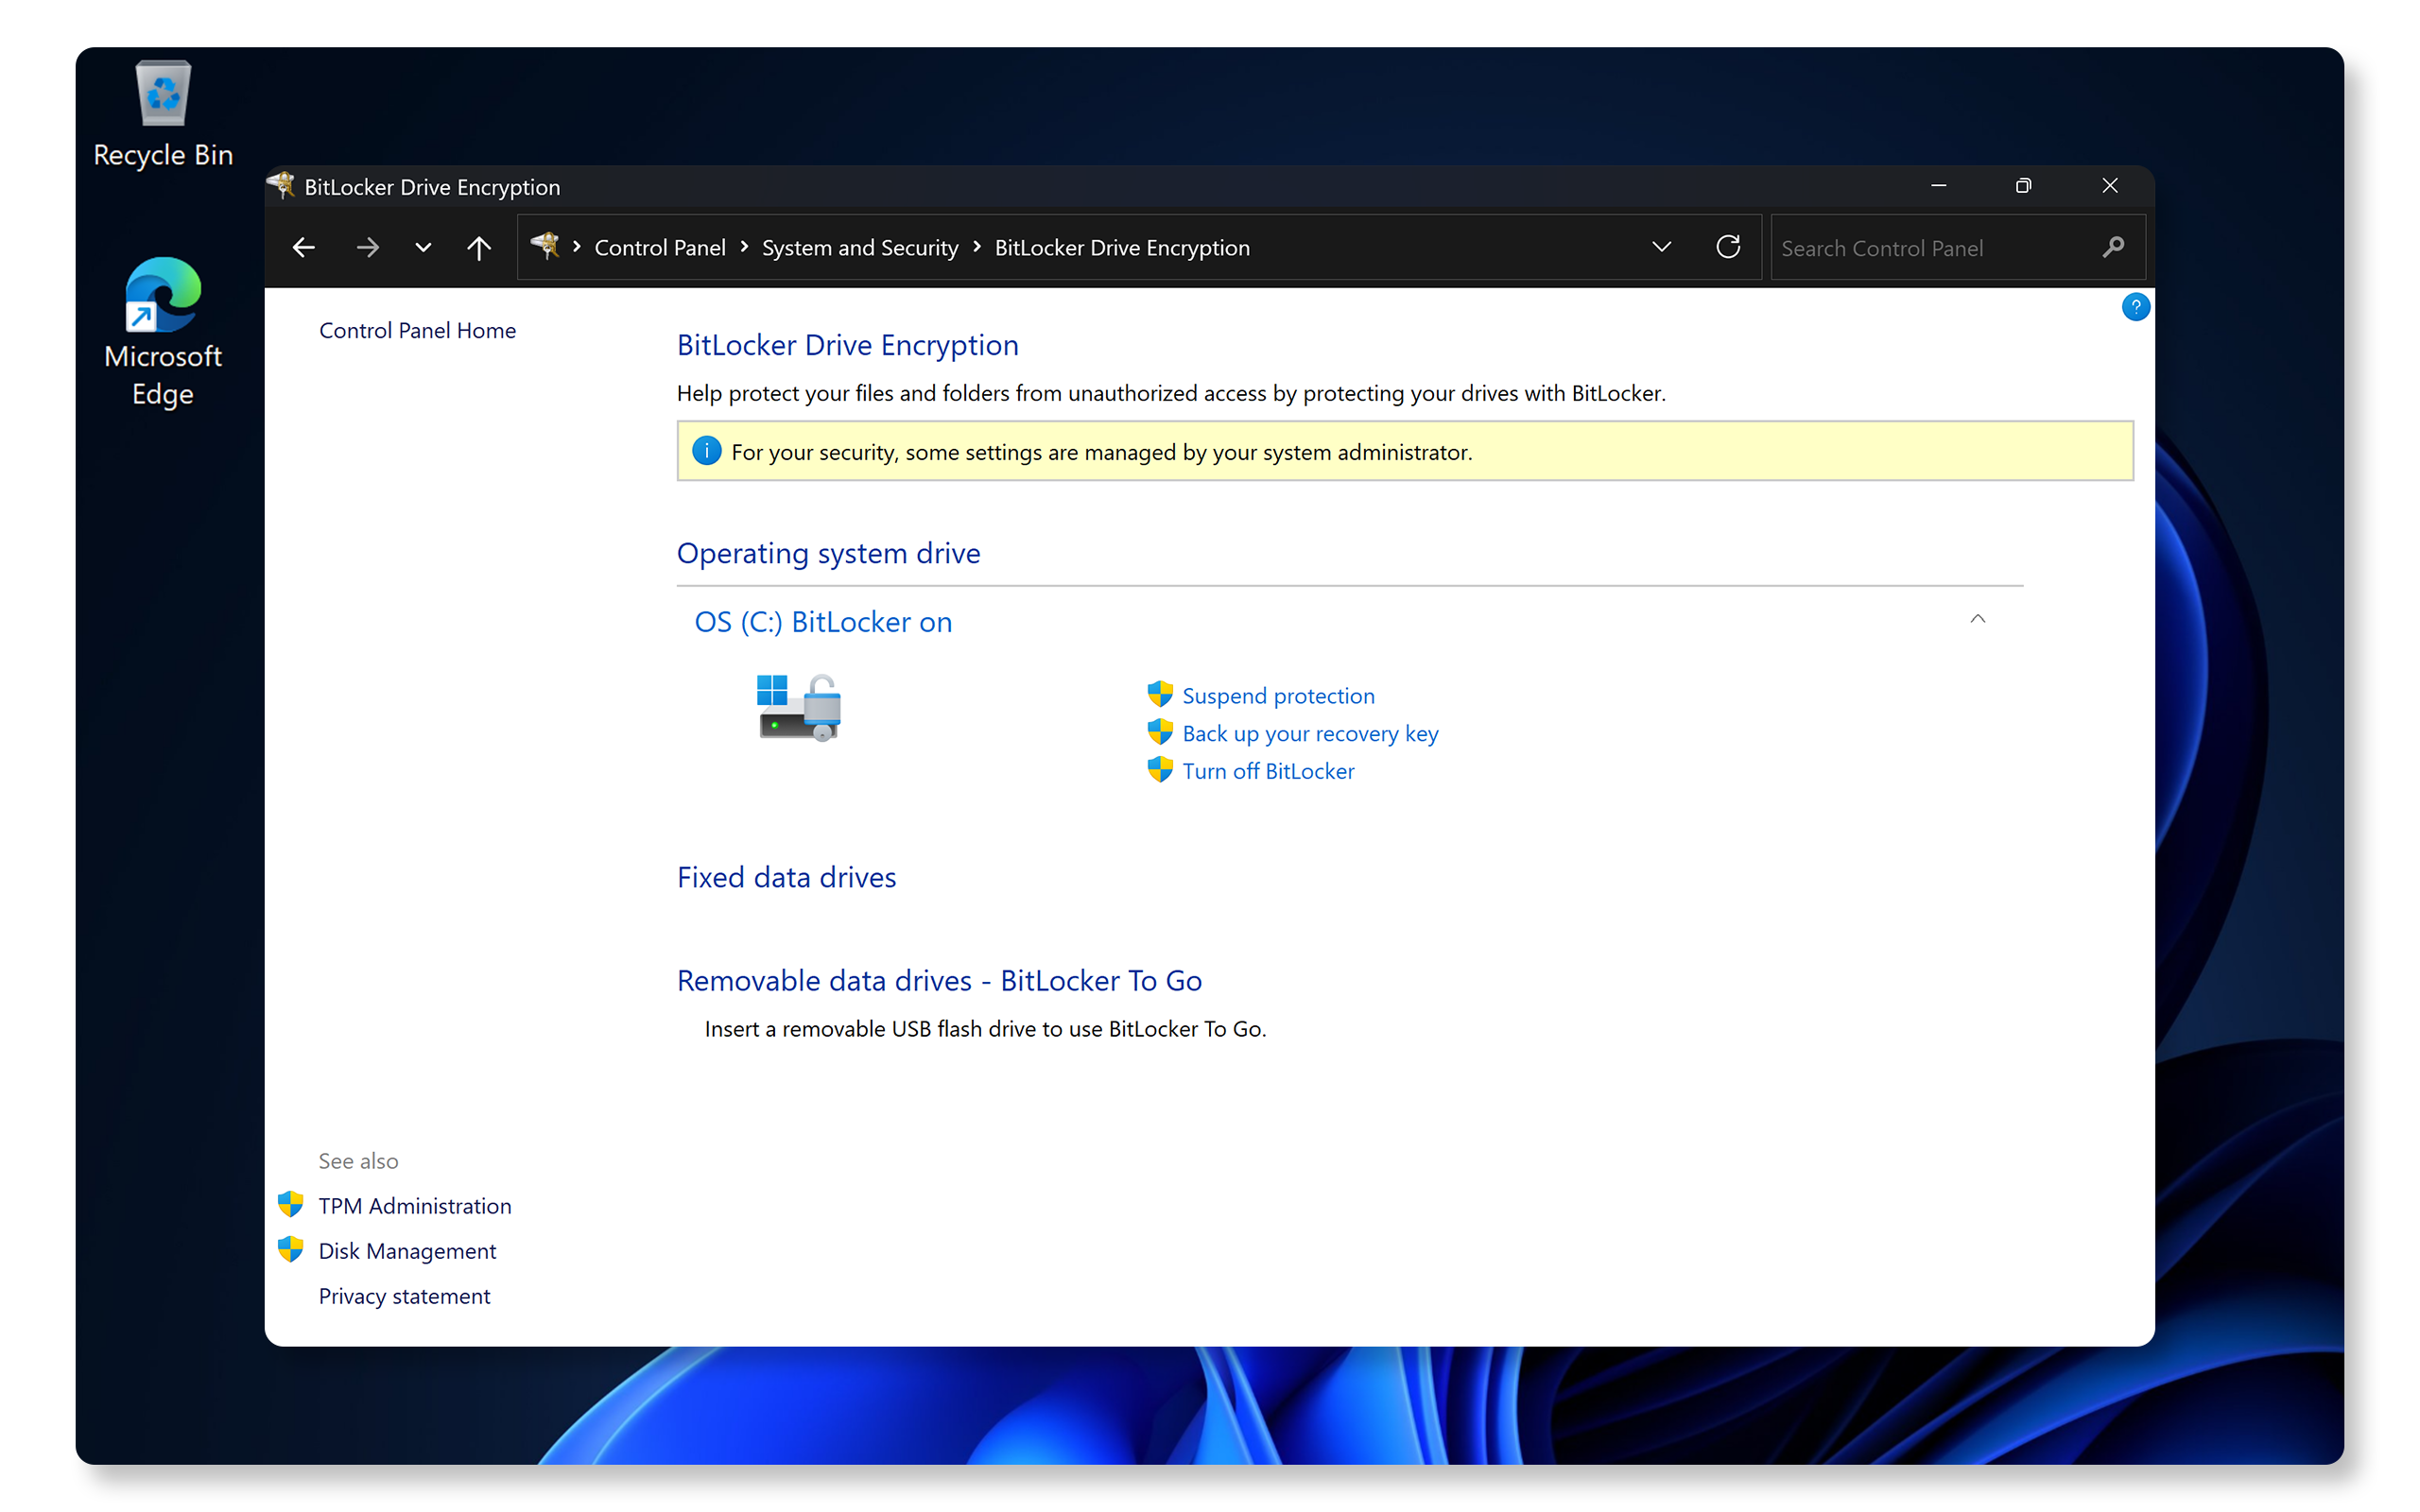Viewport: 2420px width, 1512px height.
Task: Click the refresh icon in the address bar
Action: [x=1729, y=247]
